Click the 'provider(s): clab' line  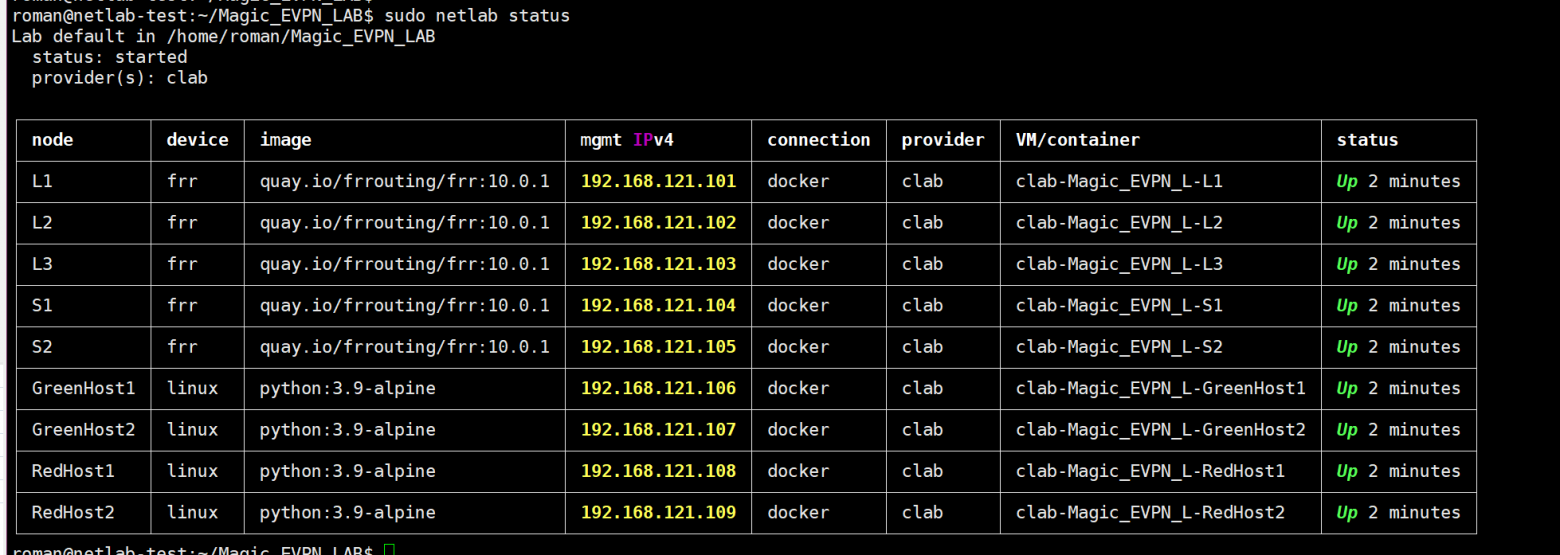tap(119, 78)
